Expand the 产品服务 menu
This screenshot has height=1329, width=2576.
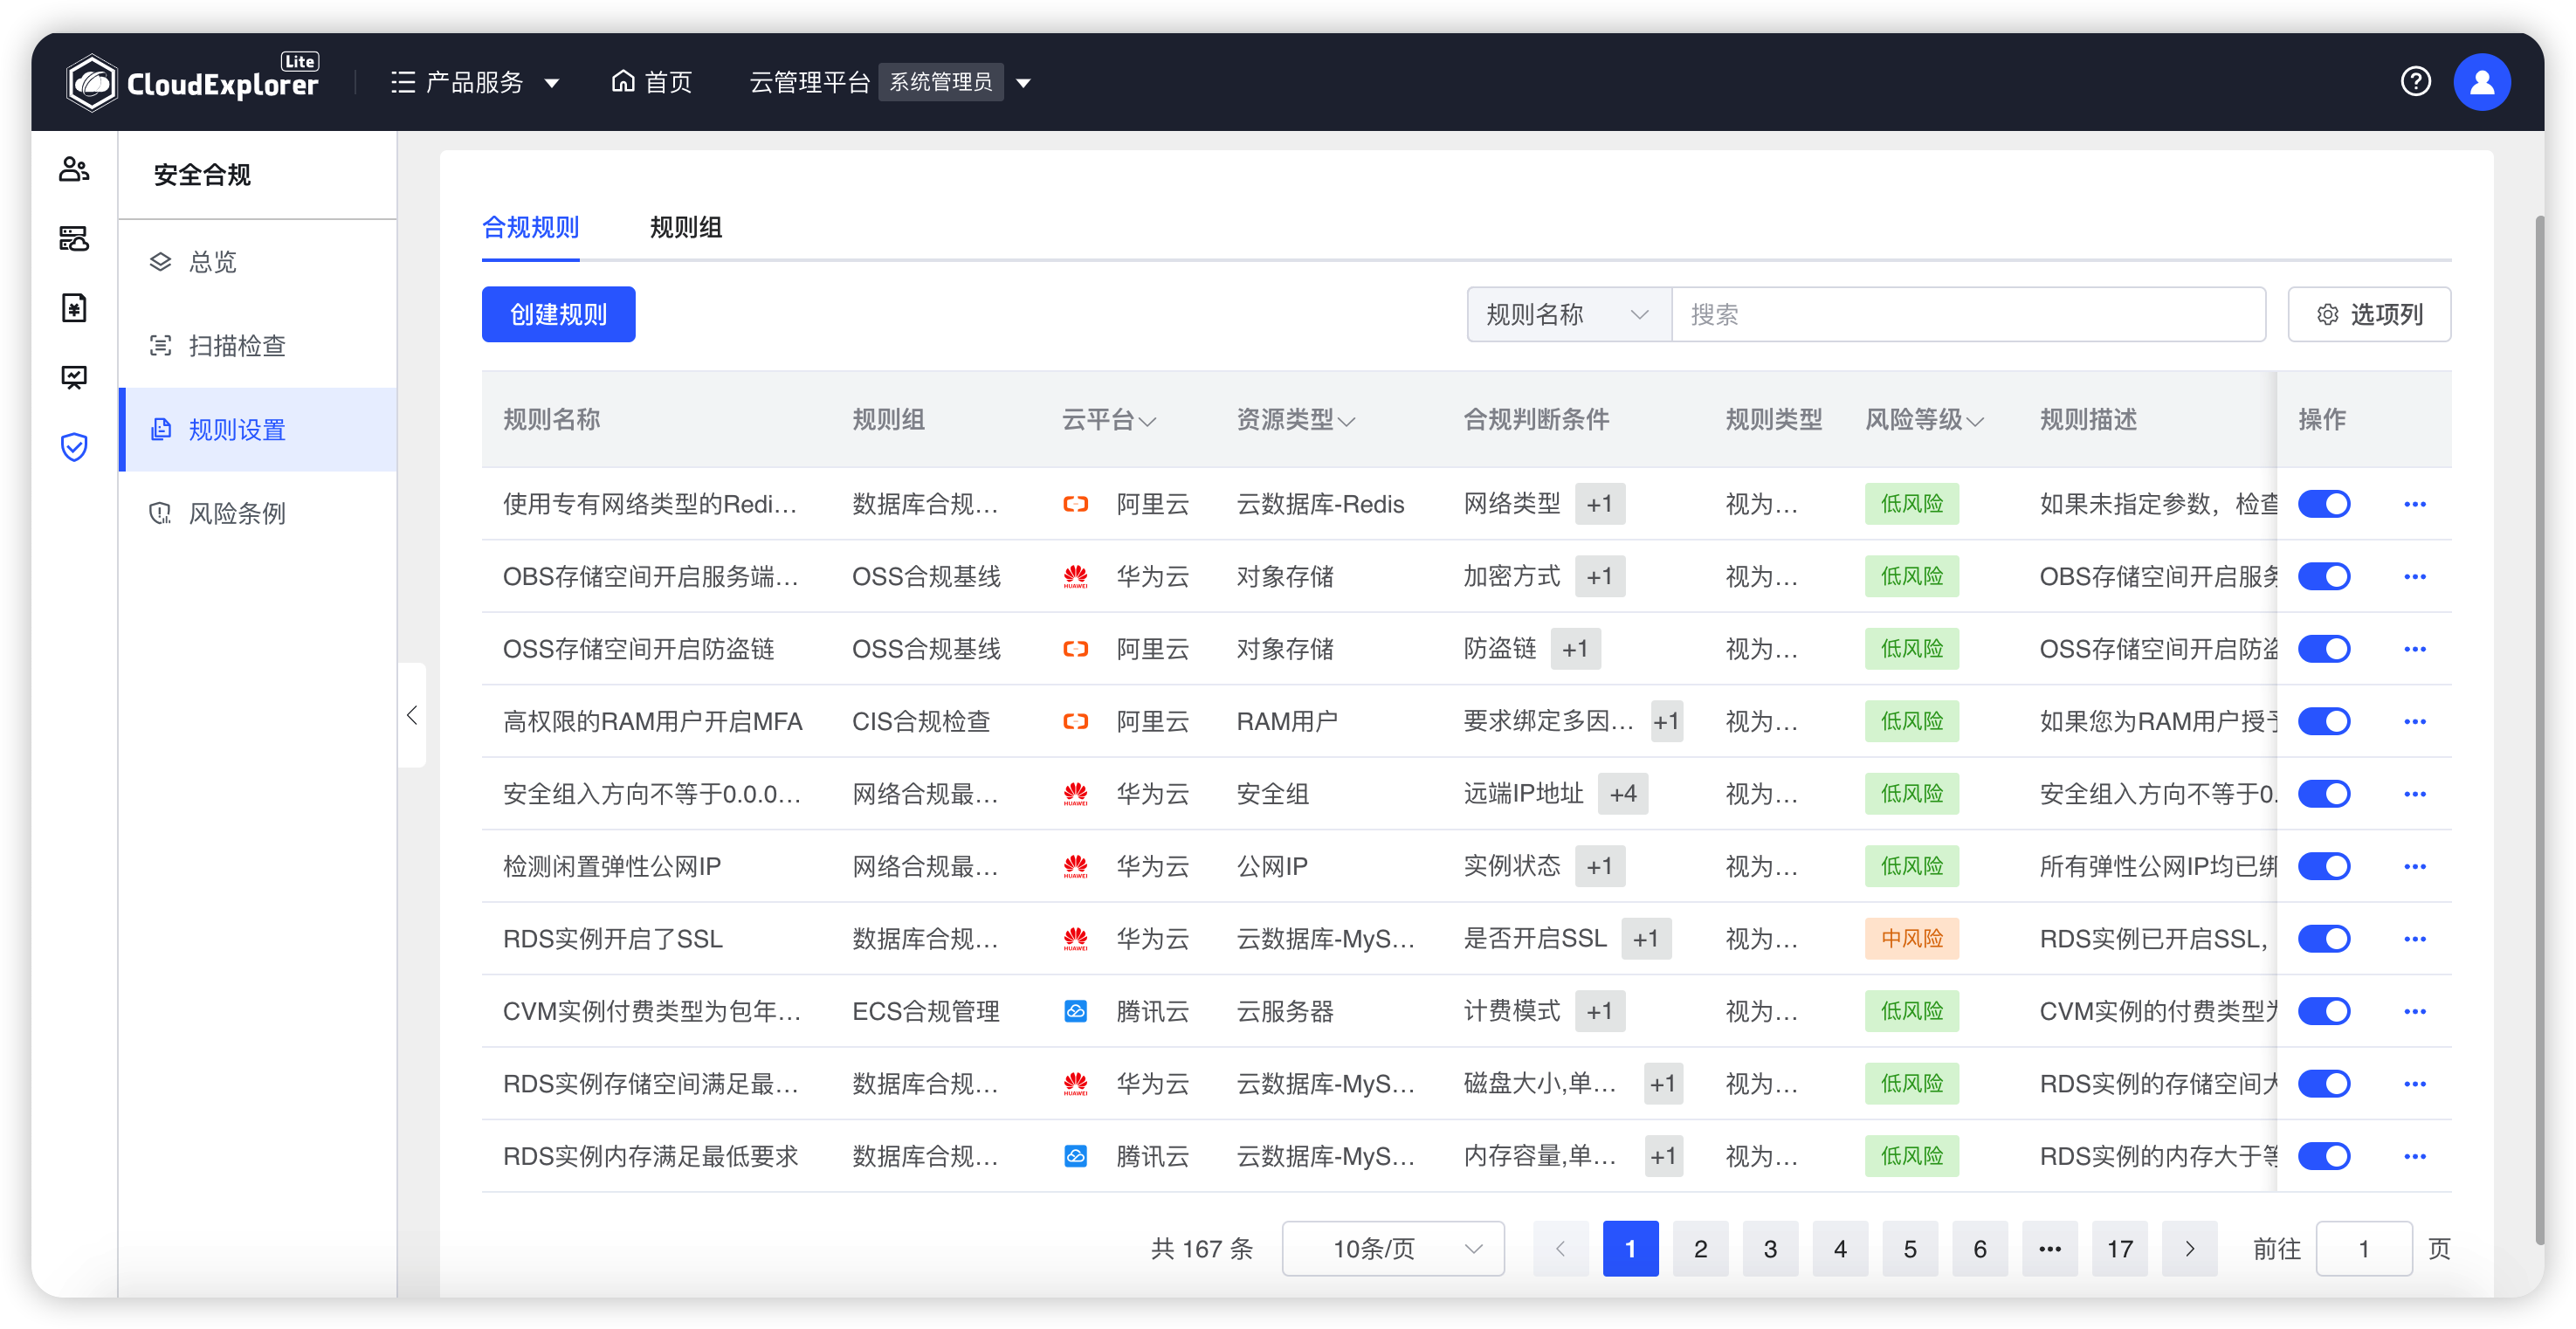click(475, 82)
